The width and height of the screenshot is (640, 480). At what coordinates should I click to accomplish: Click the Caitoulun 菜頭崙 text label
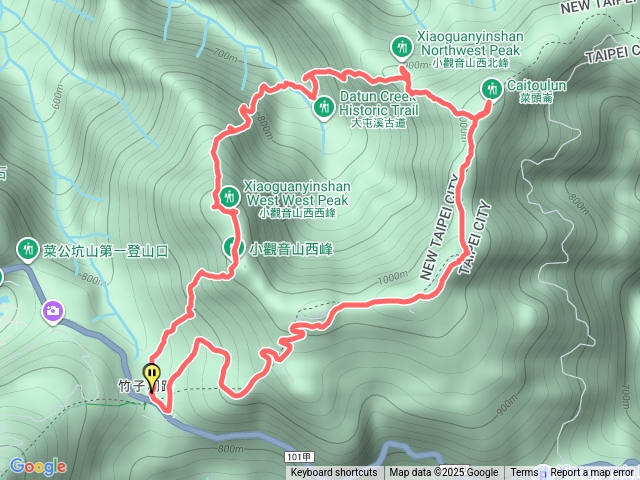click(536, 91)
